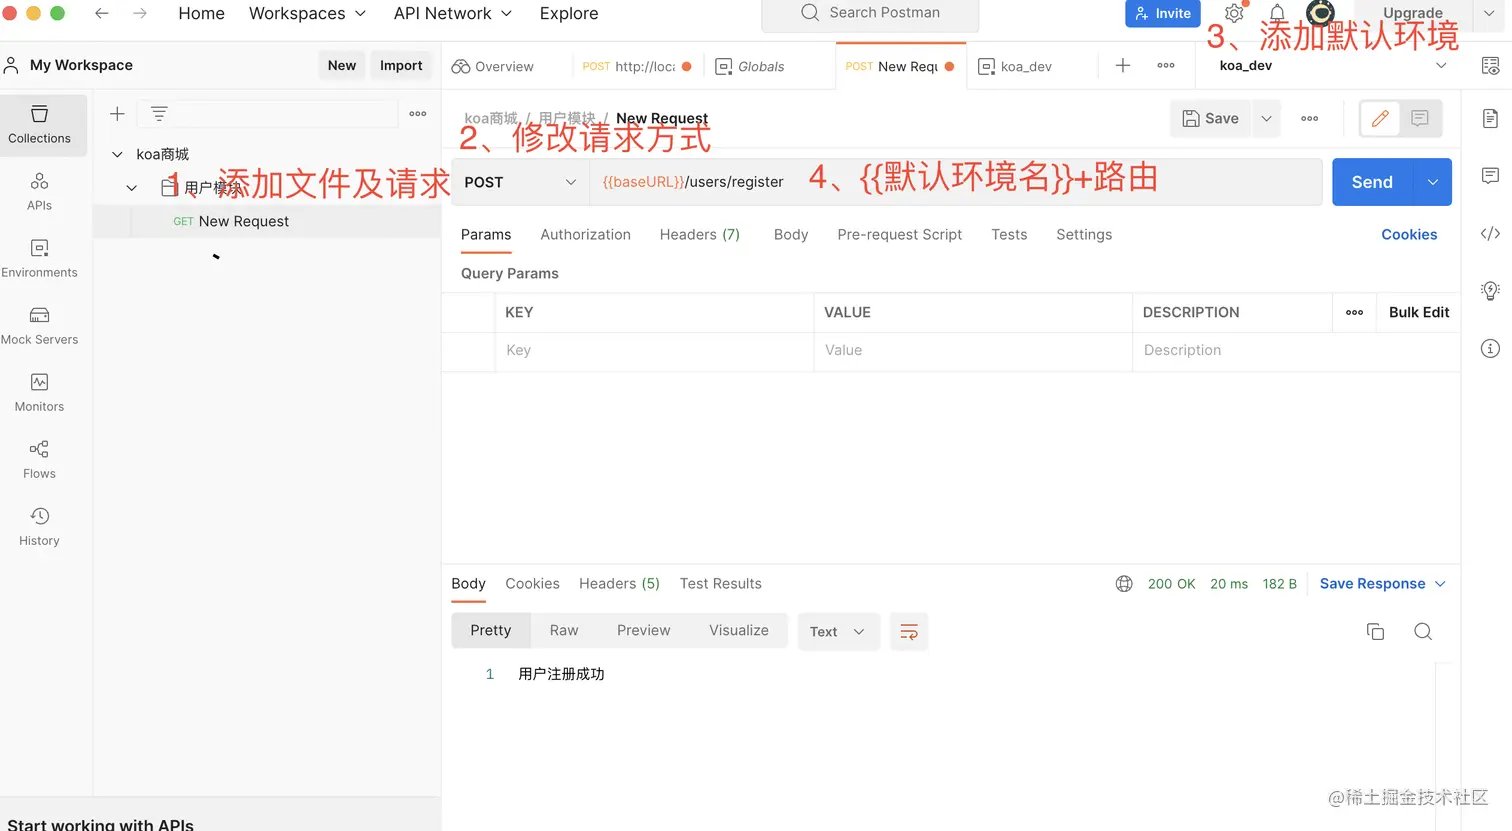Collapse the koa商城 collection

117,154
